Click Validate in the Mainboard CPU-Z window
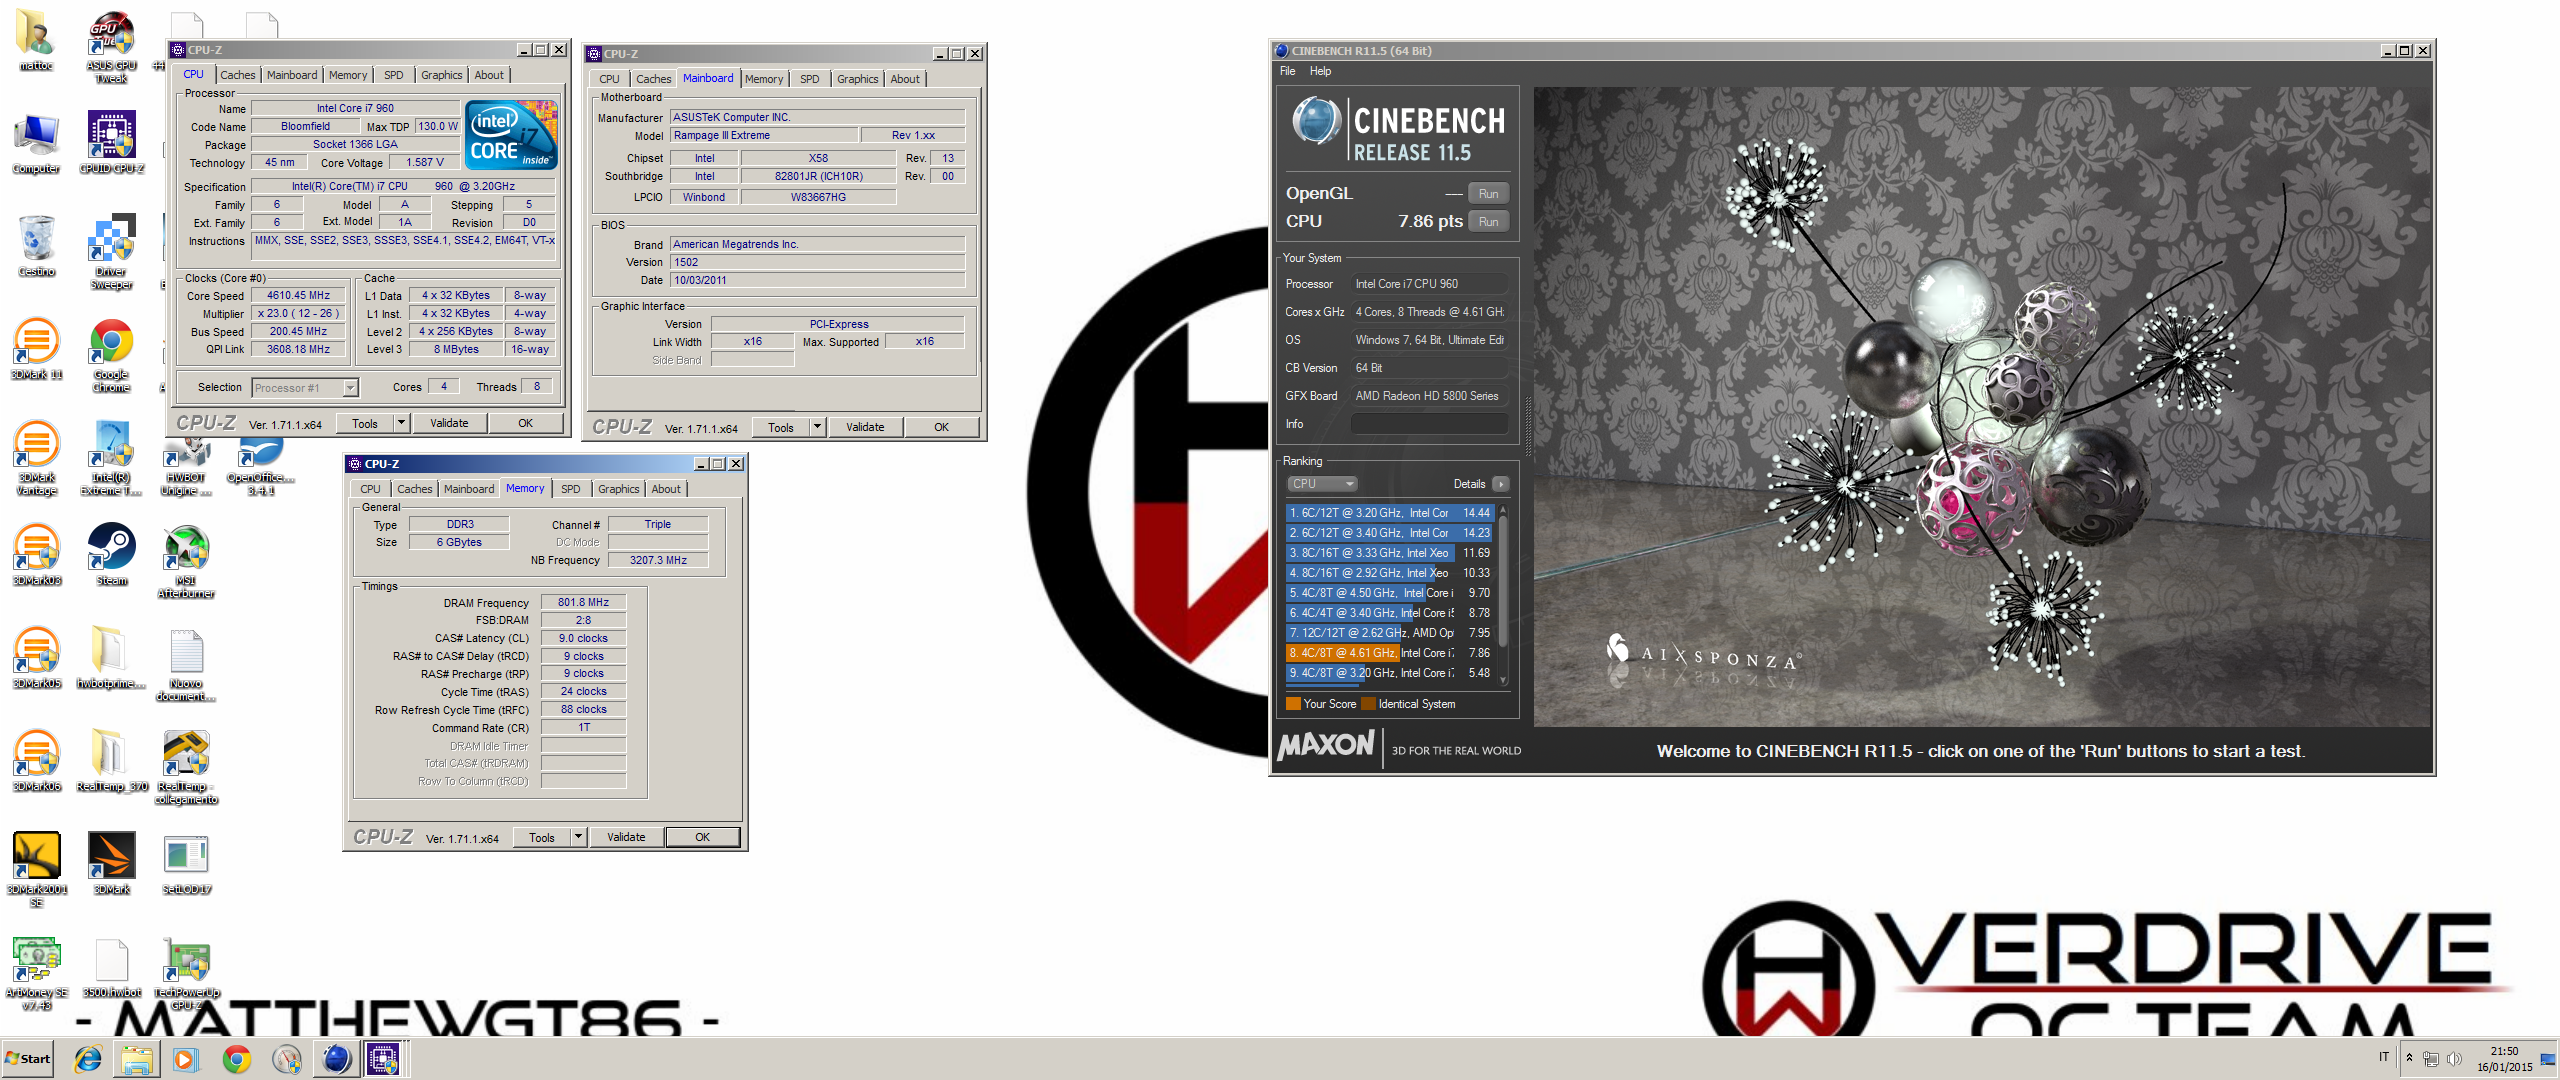 tap(865, 427)
